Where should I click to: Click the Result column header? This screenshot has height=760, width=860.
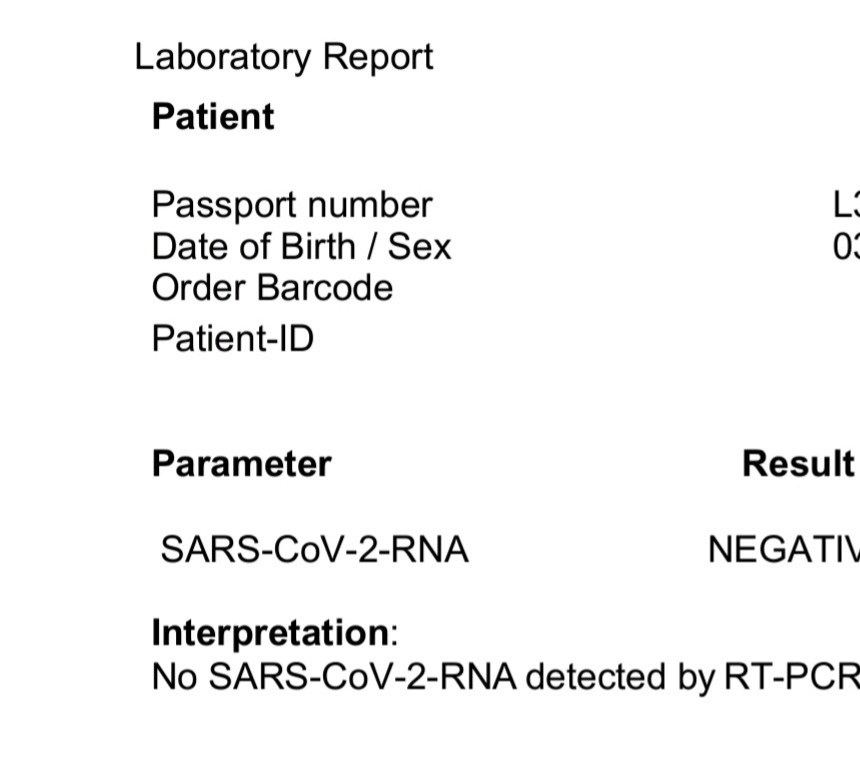tap(798, 464)
